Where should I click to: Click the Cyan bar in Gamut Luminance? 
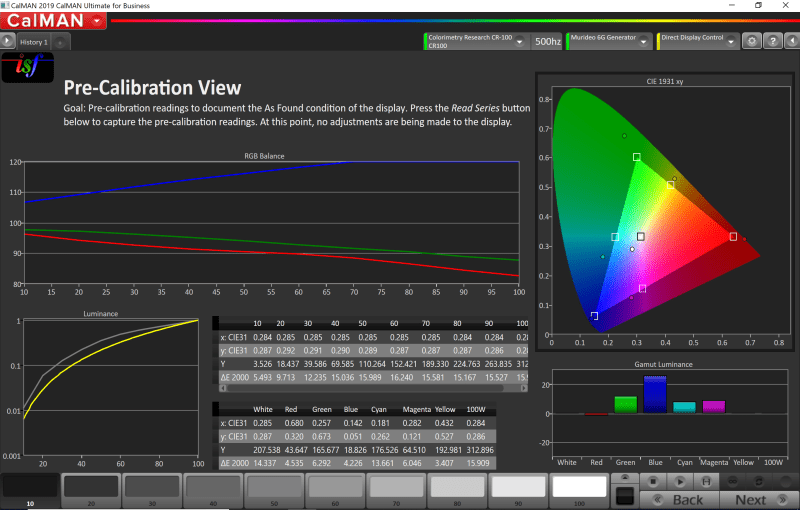(684, 407)
